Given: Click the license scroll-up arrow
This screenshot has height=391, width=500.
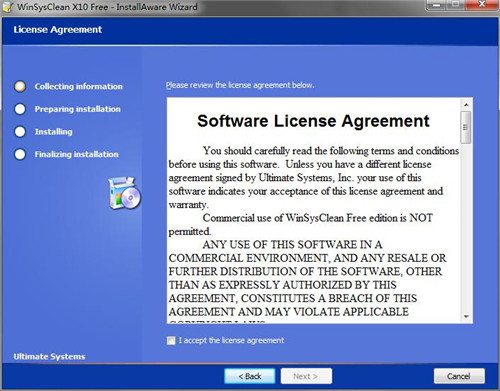Looking at the screenshot, I should (466, 105).
